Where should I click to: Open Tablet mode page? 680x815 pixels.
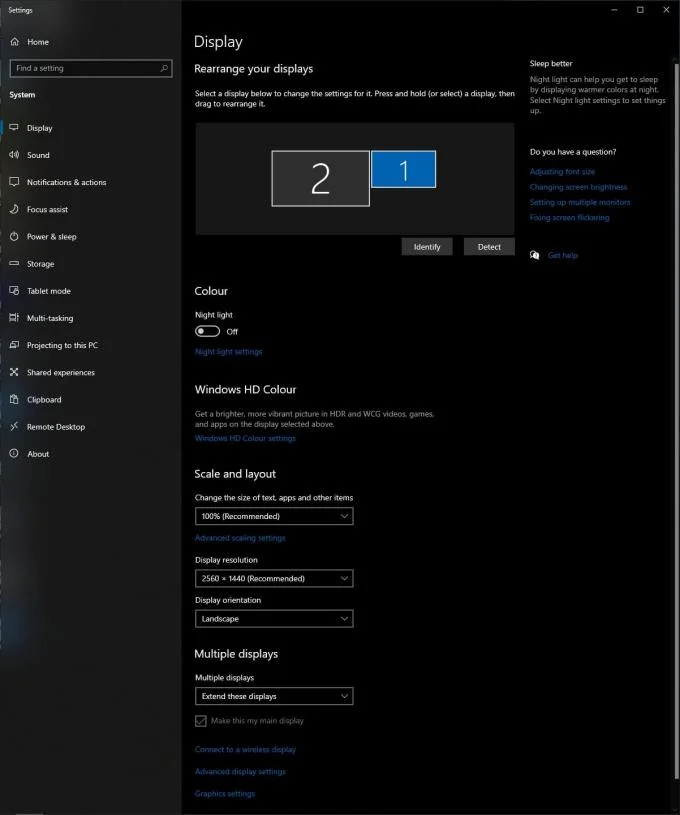tap(49, 291)
